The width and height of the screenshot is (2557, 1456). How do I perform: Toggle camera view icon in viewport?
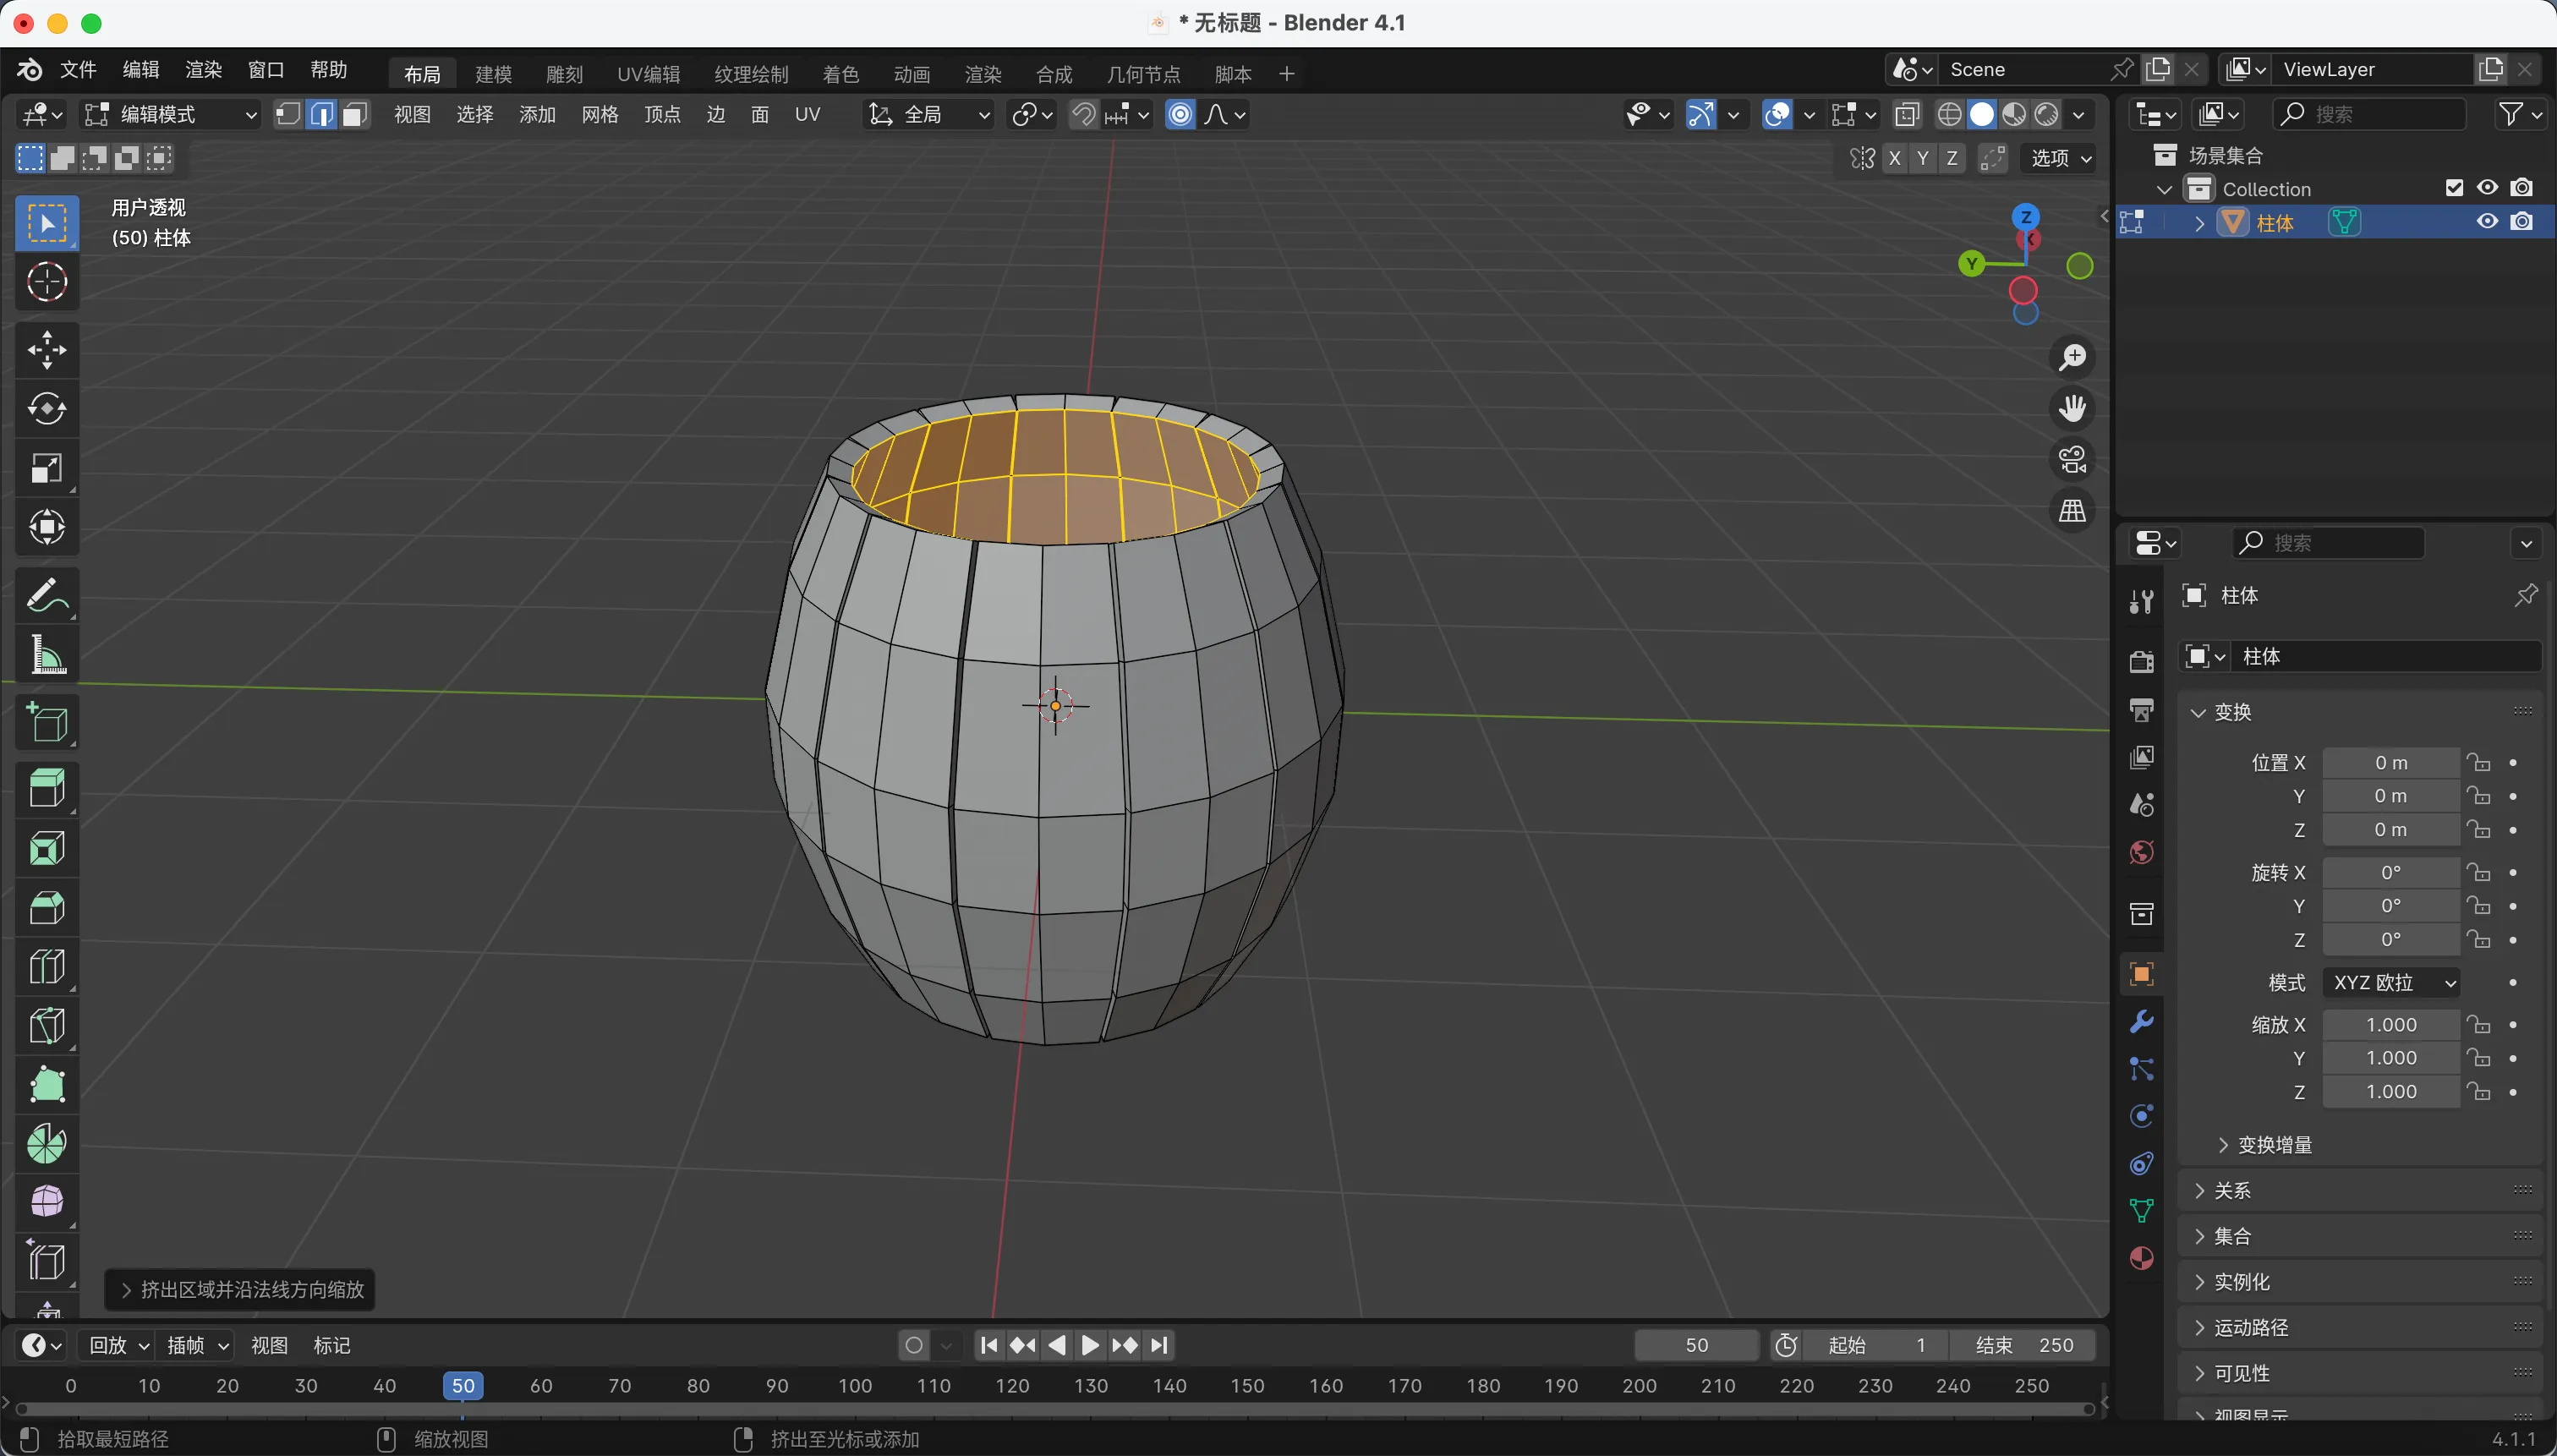click(2072, 460)
